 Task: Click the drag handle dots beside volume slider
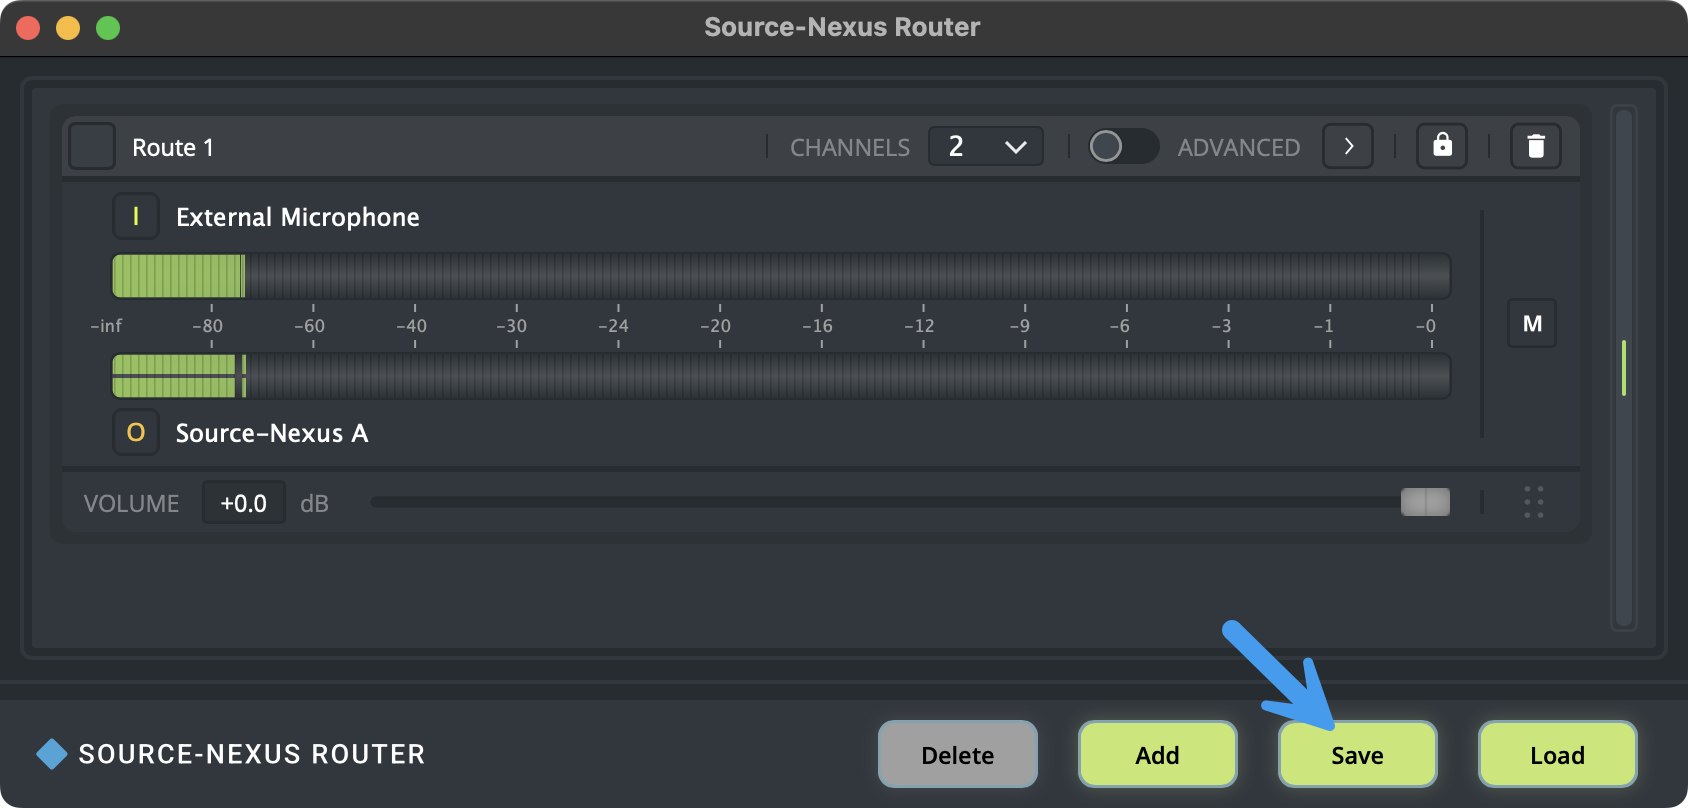pyautogui.click(x=1533, y=502)
